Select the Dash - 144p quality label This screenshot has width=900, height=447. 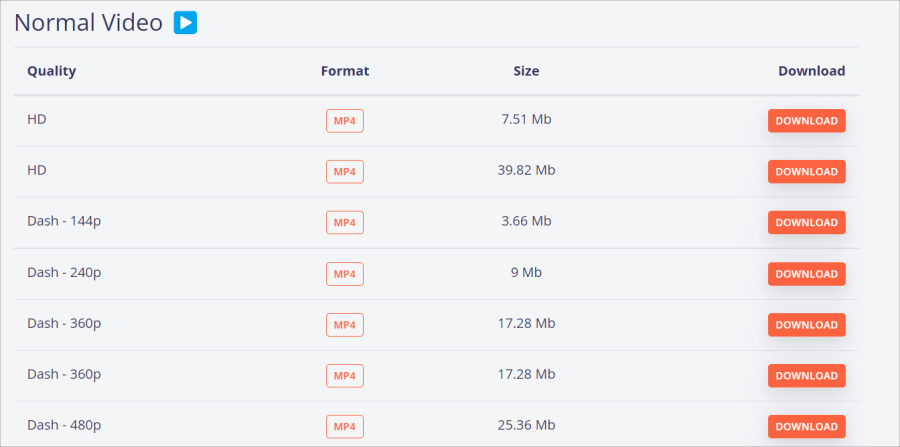click(x=64, y=221)
